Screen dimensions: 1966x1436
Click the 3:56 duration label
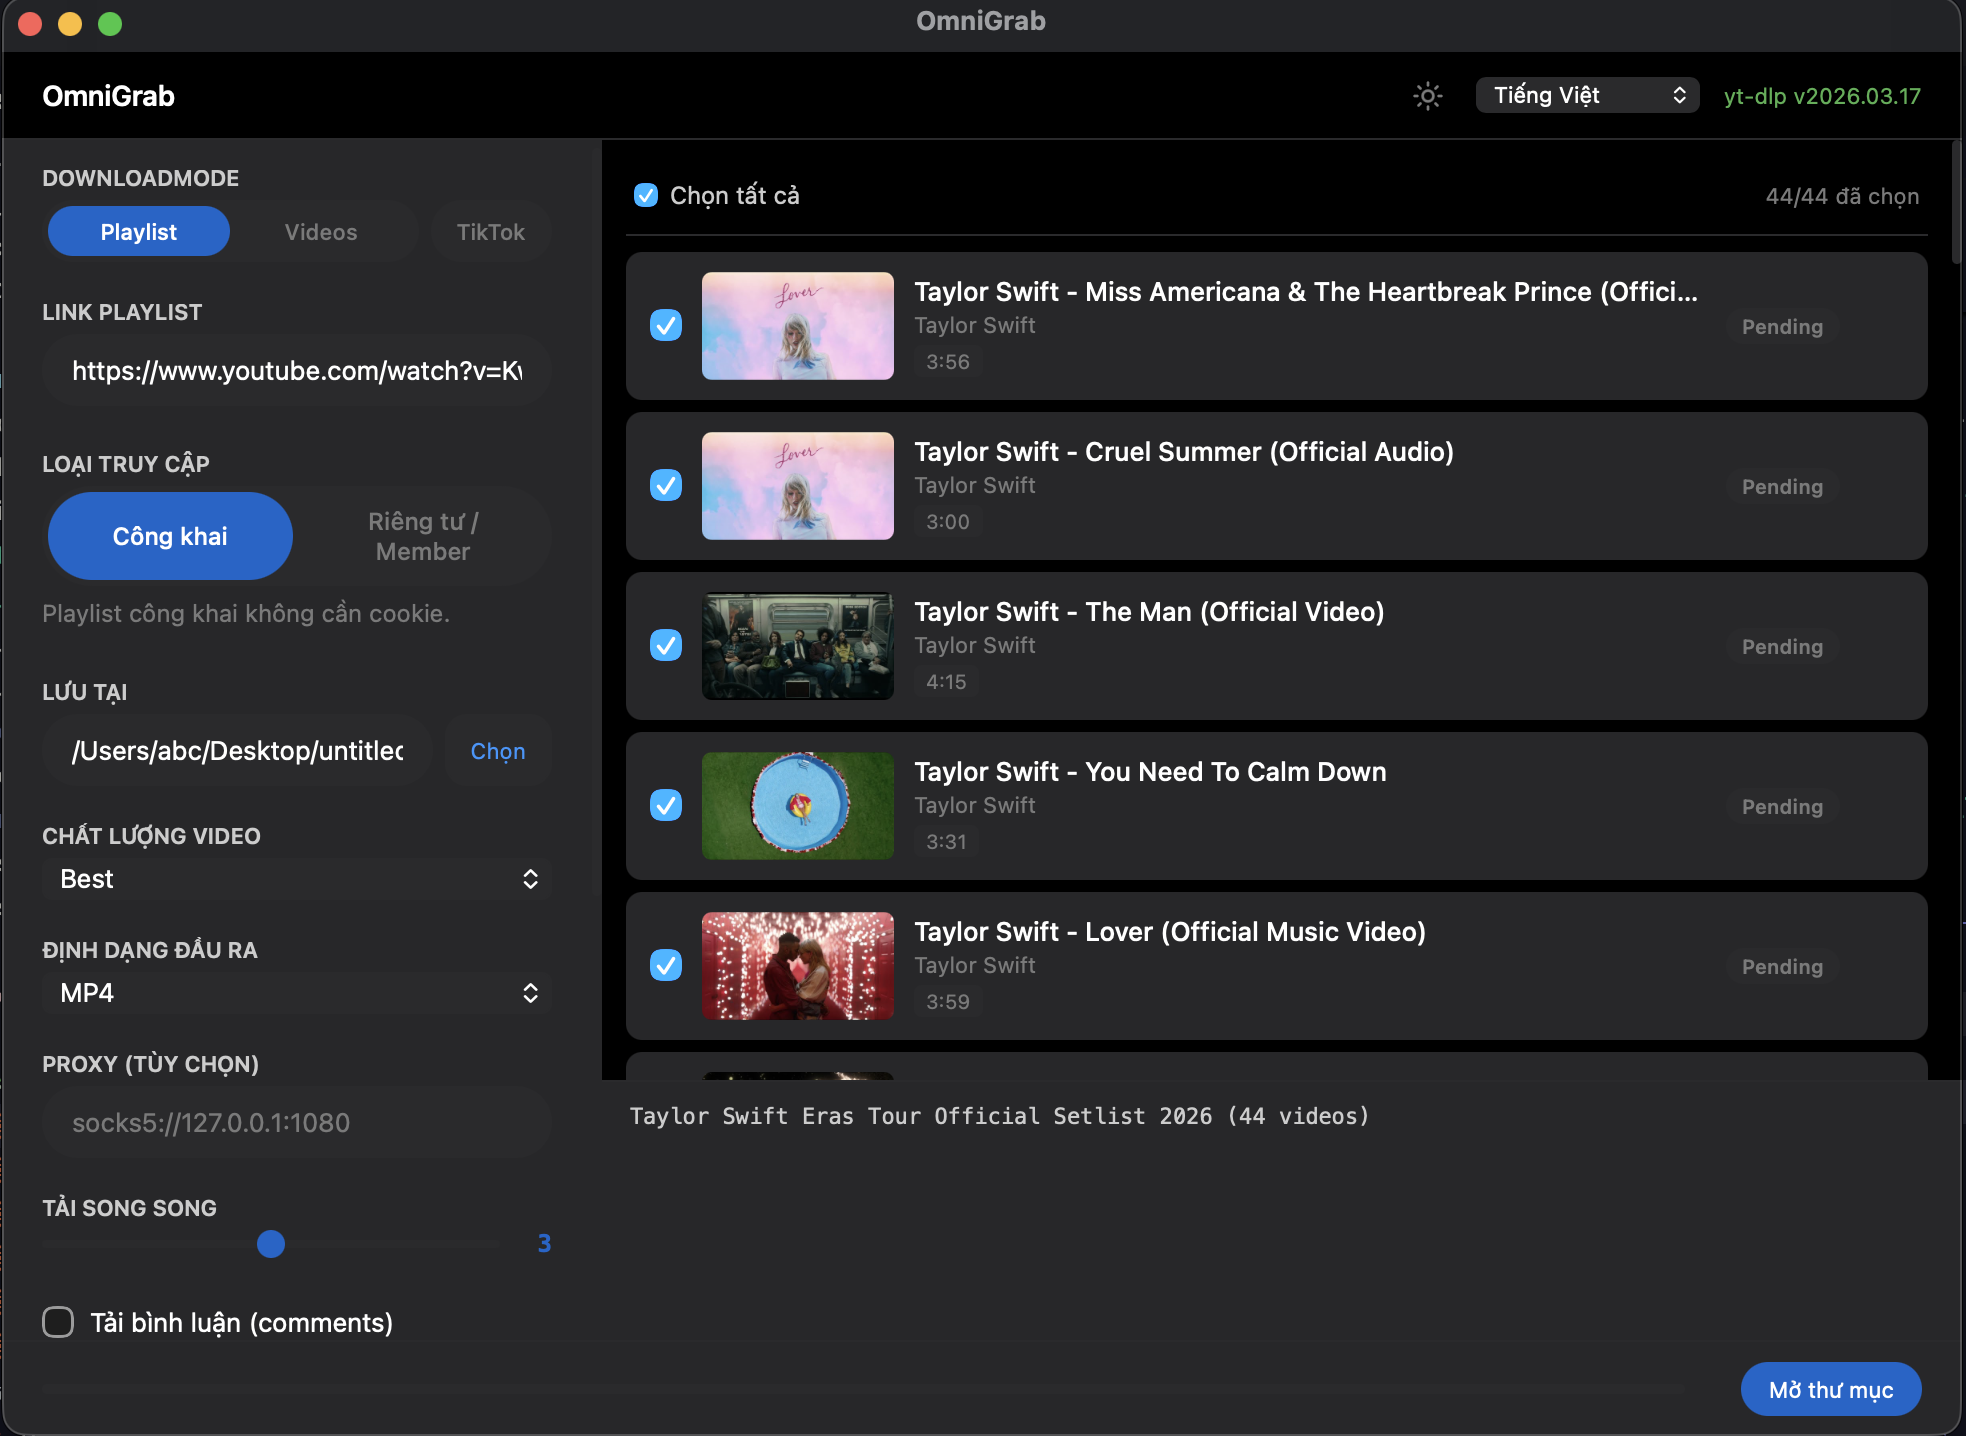pyautogui.click(x=948, y=362)
